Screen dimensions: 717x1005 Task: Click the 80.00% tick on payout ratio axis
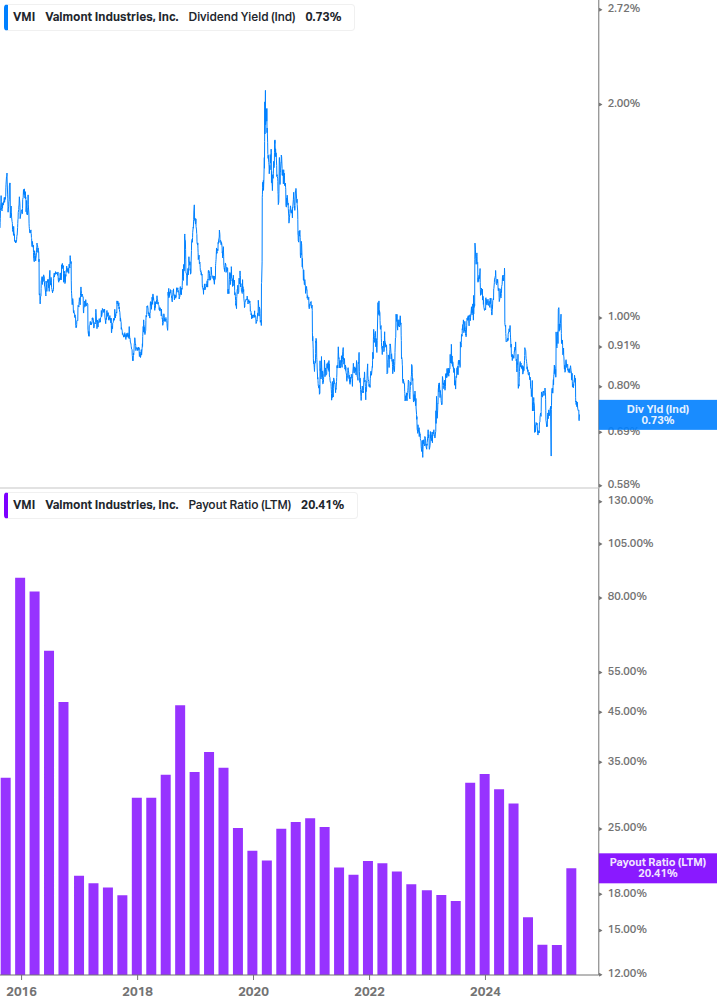coord(627,596)
